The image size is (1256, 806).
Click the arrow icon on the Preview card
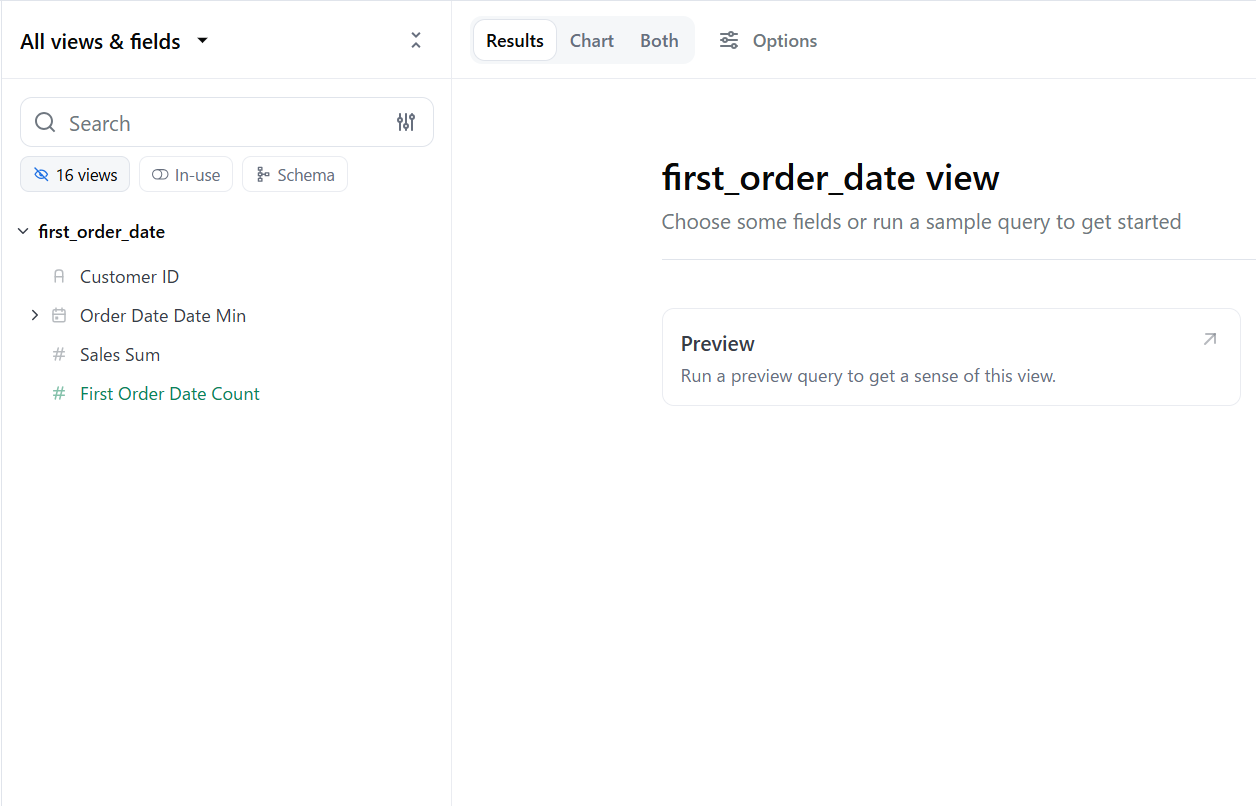[1209, 339]
